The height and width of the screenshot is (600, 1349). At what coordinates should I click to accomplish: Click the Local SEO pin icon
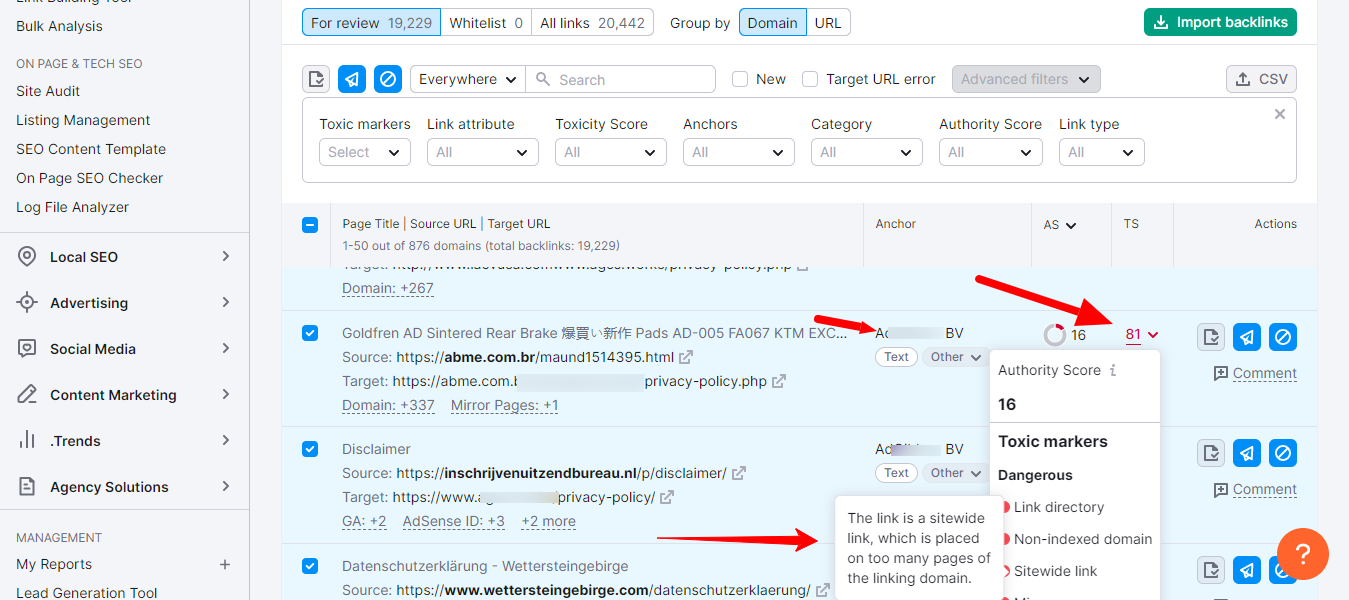click(28, 257)
